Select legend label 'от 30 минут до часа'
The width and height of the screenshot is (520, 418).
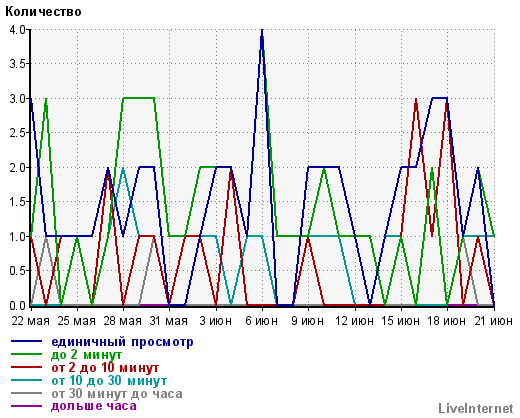click(x=117, y=394)
